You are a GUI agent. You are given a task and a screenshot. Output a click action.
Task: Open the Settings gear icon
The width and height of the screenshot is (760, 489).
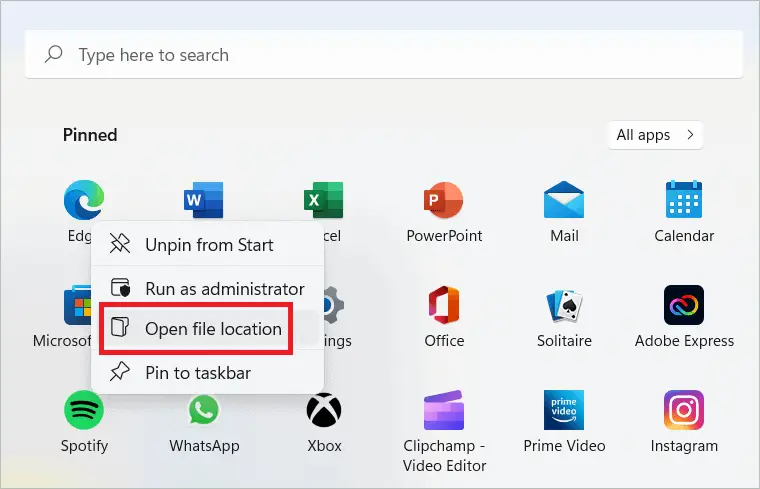click(x=333, y=305)
